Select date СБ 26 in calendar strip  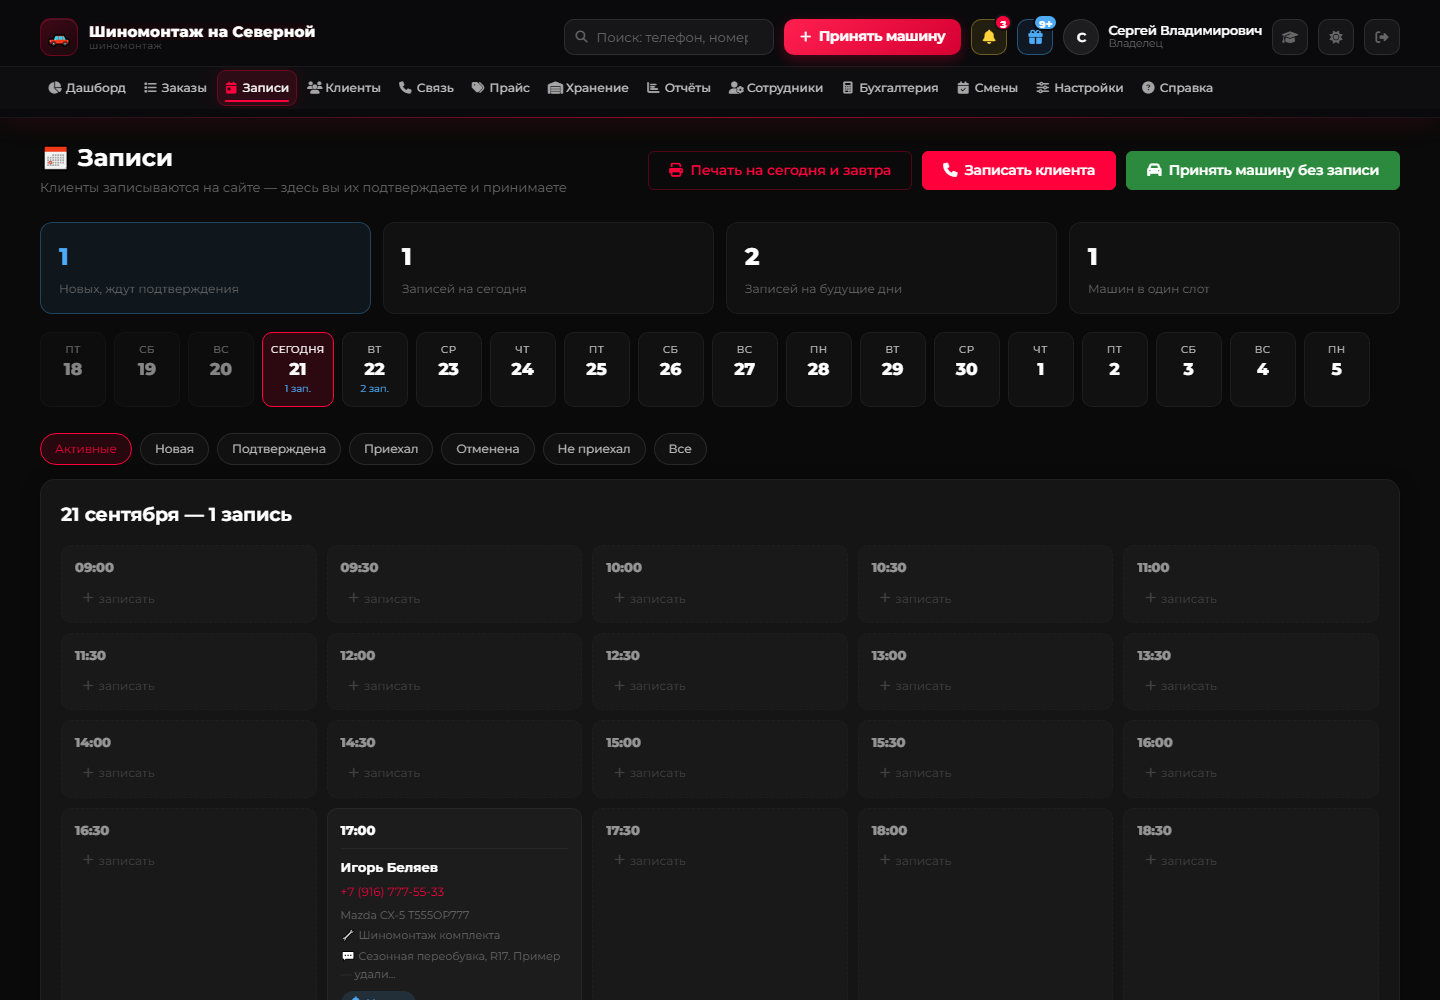point(671,369)
